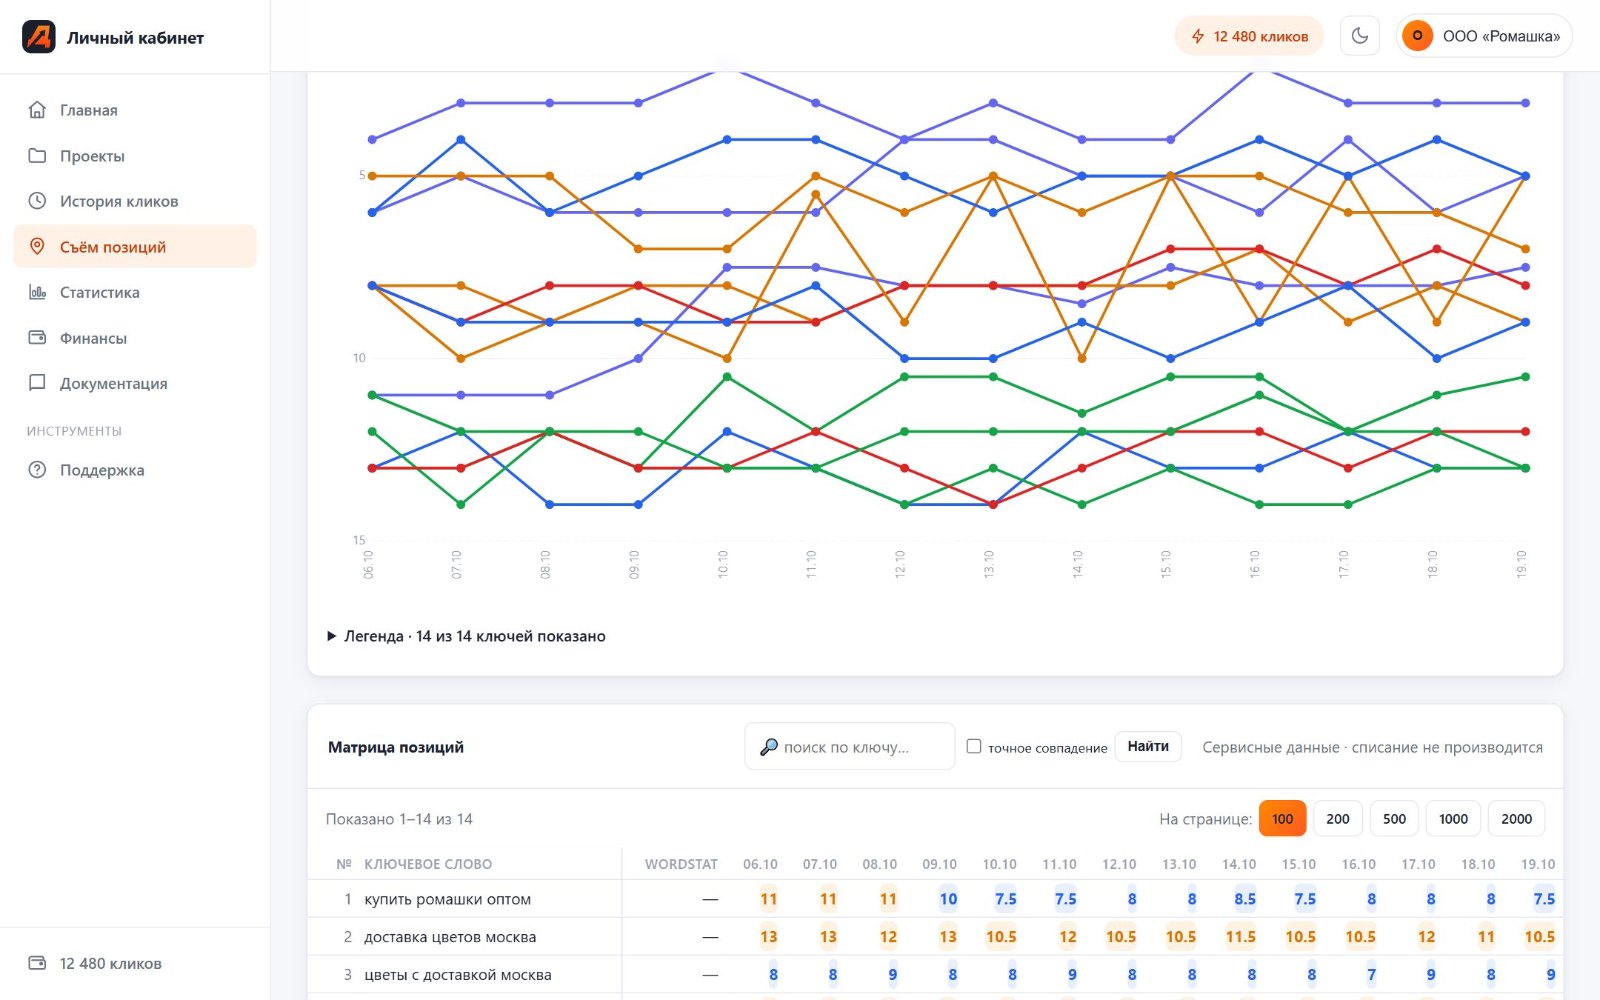This screenshot has width=1600, height=1000.
Task: Click the orange ООО «Ромашка» avatar
Action: [x=1417, y=36]
